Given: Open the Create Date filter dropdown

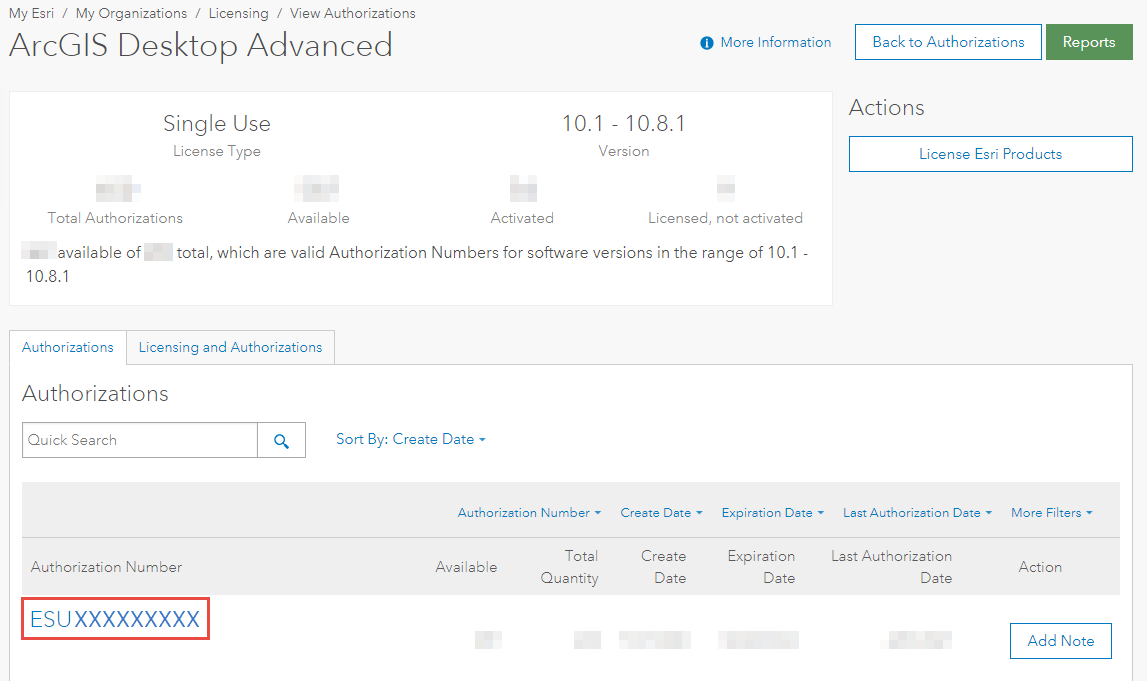Looking at the screenshot, I should pos(660,512).
